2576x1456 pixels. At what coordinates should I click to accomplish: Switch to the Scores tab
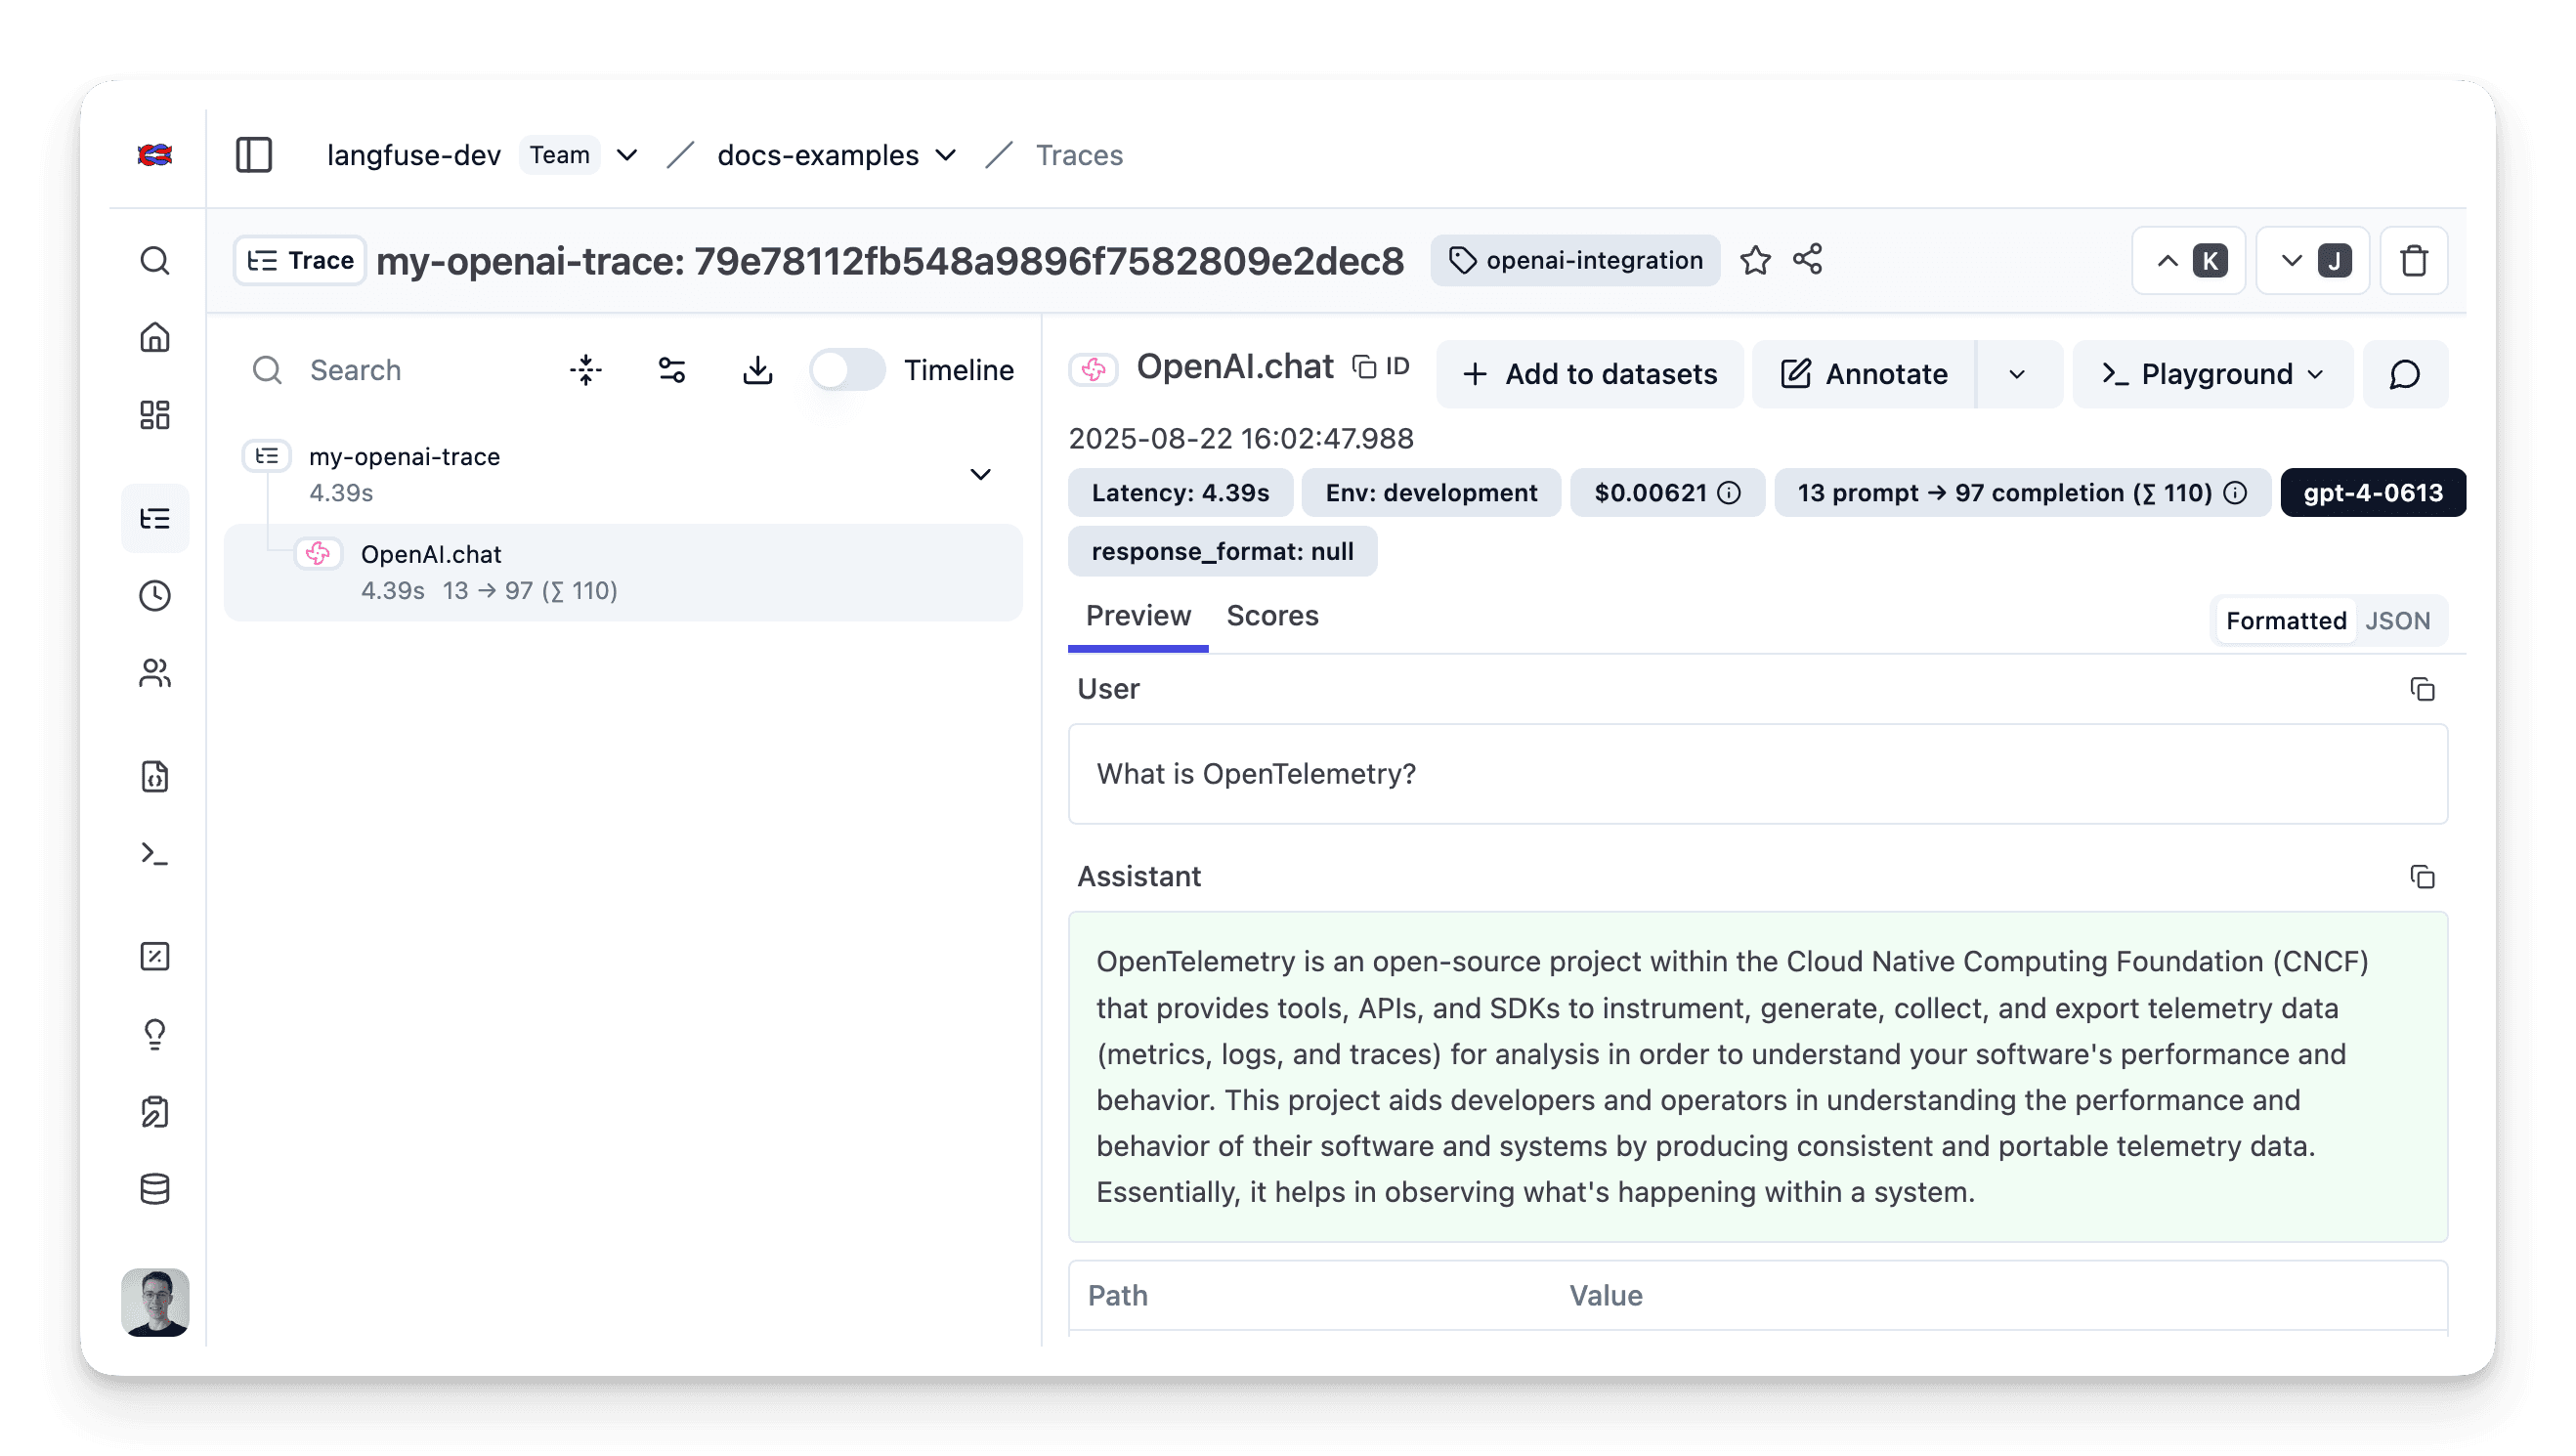coord(1272,615)
